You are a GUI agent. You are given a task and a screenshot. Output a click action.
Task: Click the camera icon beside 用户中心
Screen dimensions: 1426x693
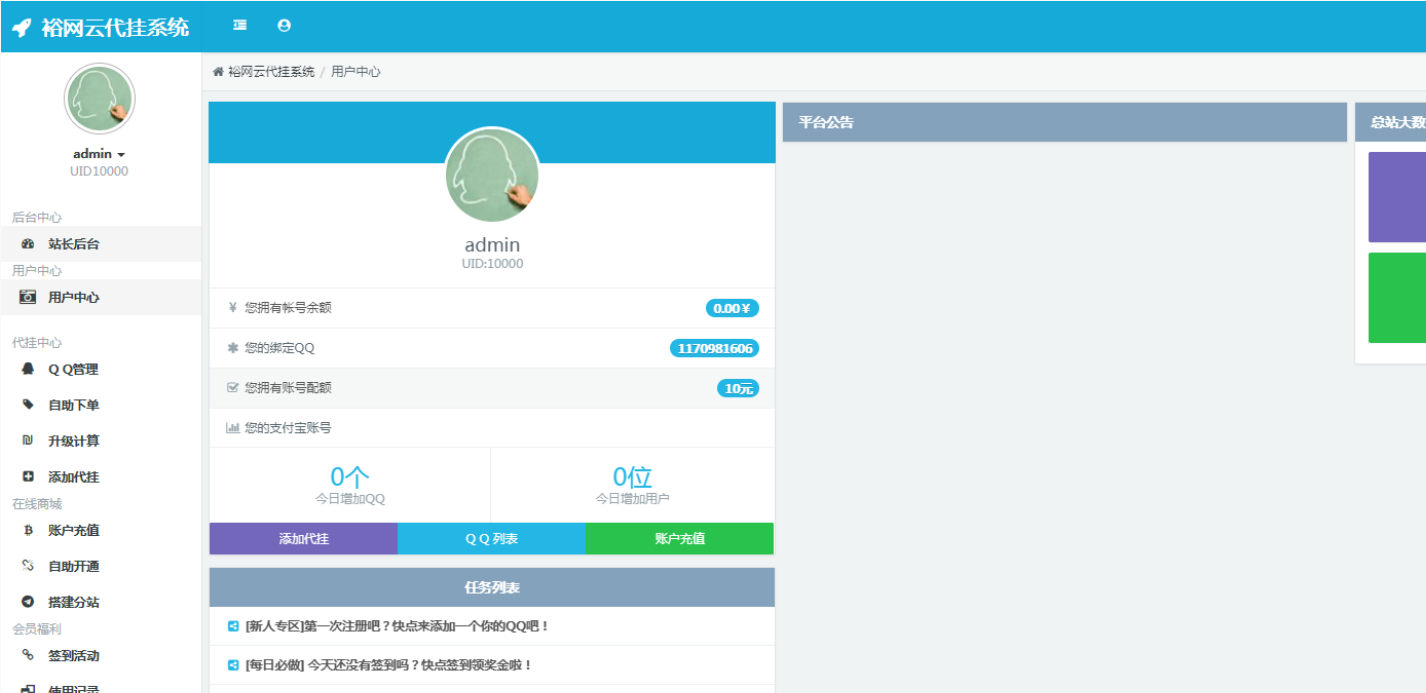pyautogui.click(x=28, y=297)
